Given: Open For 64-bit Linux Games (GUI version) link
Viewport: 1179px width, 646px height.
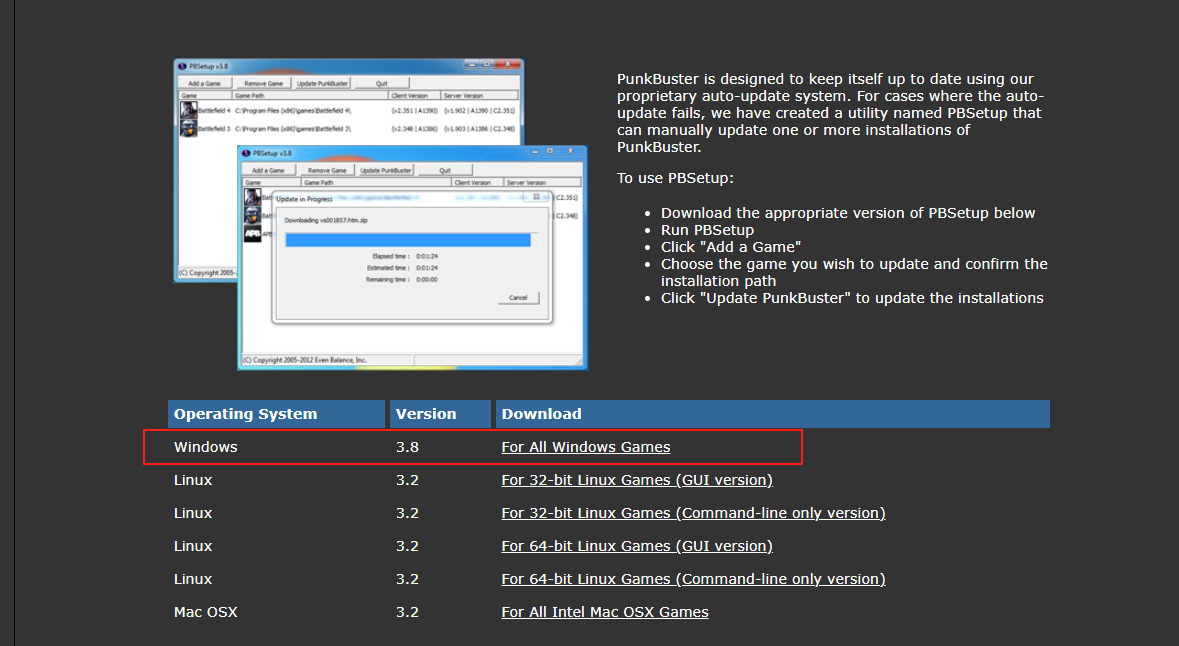Looking at the screenshot, I should tap(637, 546).
